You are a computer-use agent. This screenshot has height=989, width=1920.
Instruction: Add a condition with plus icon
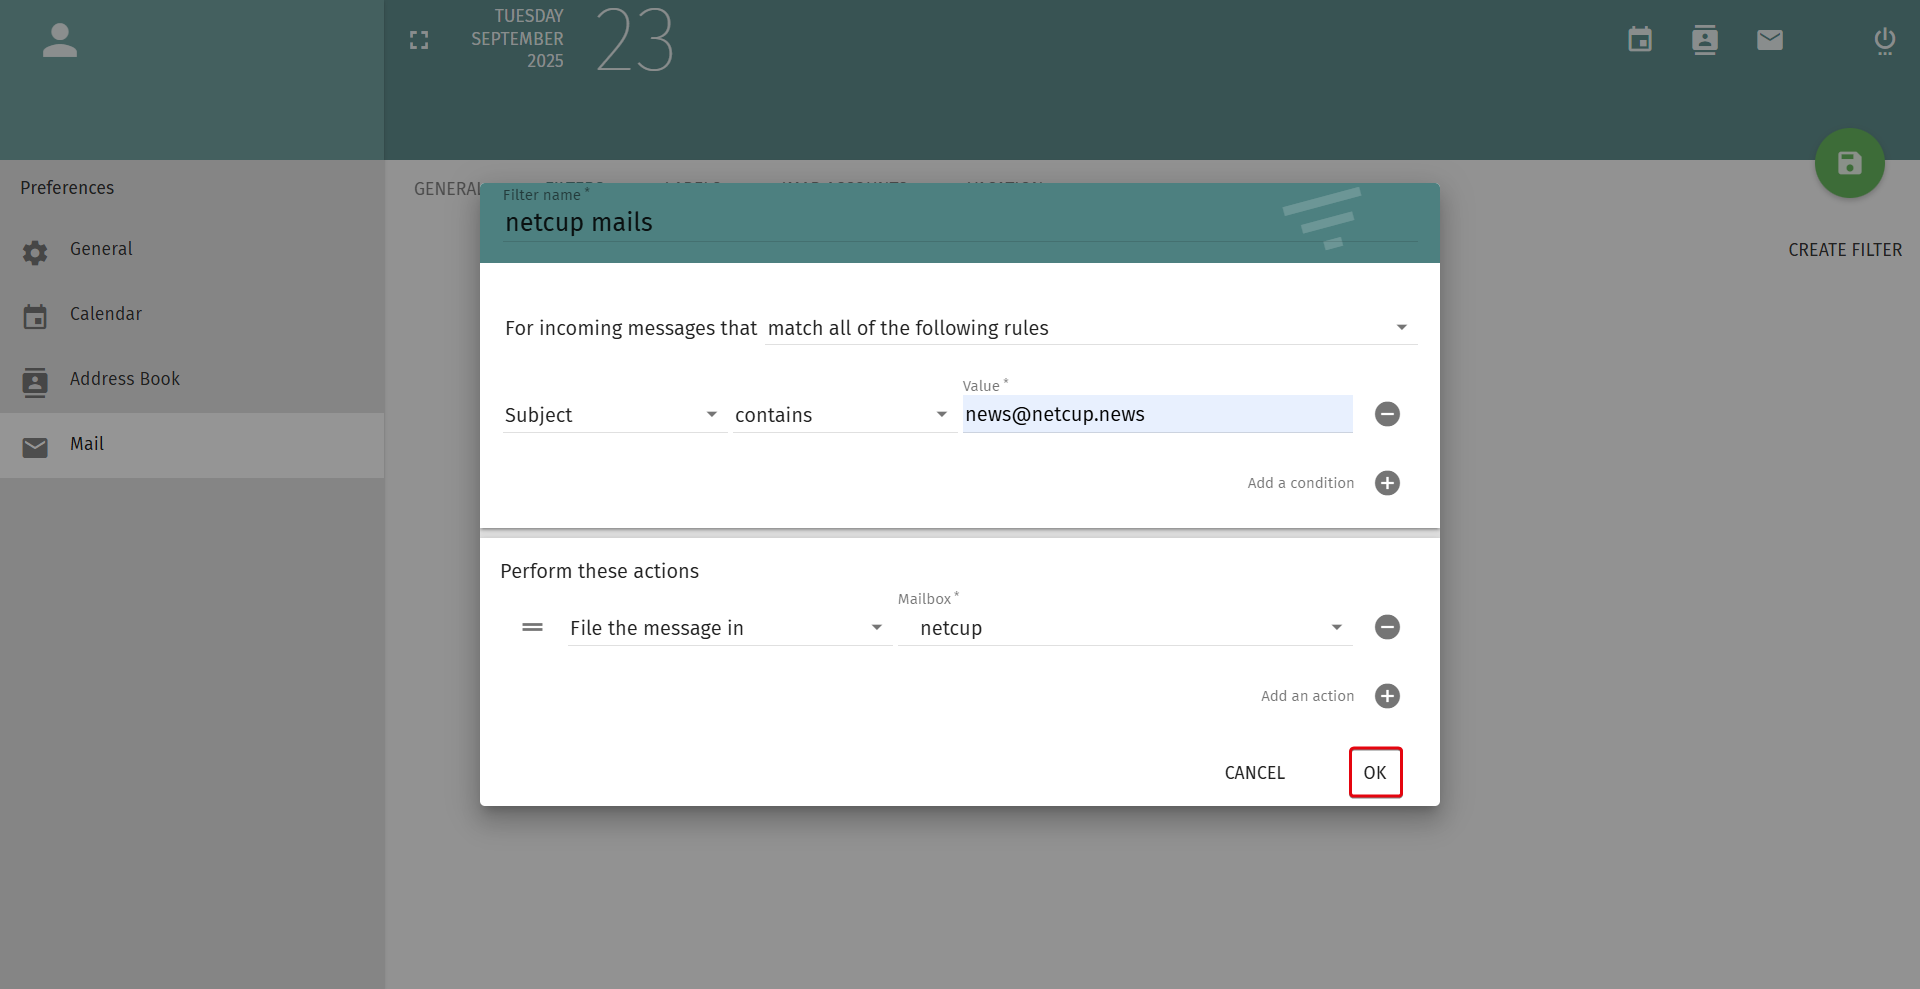1387,483
